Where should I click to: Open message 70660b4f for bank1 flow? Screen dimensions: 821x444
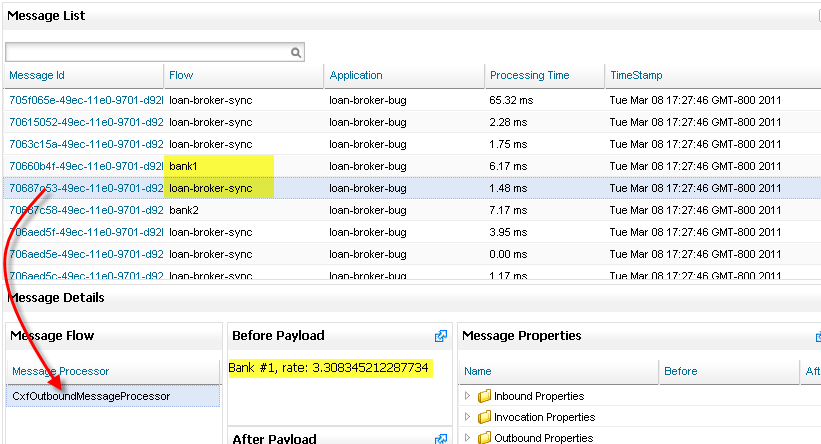click(x=85, y=166)
